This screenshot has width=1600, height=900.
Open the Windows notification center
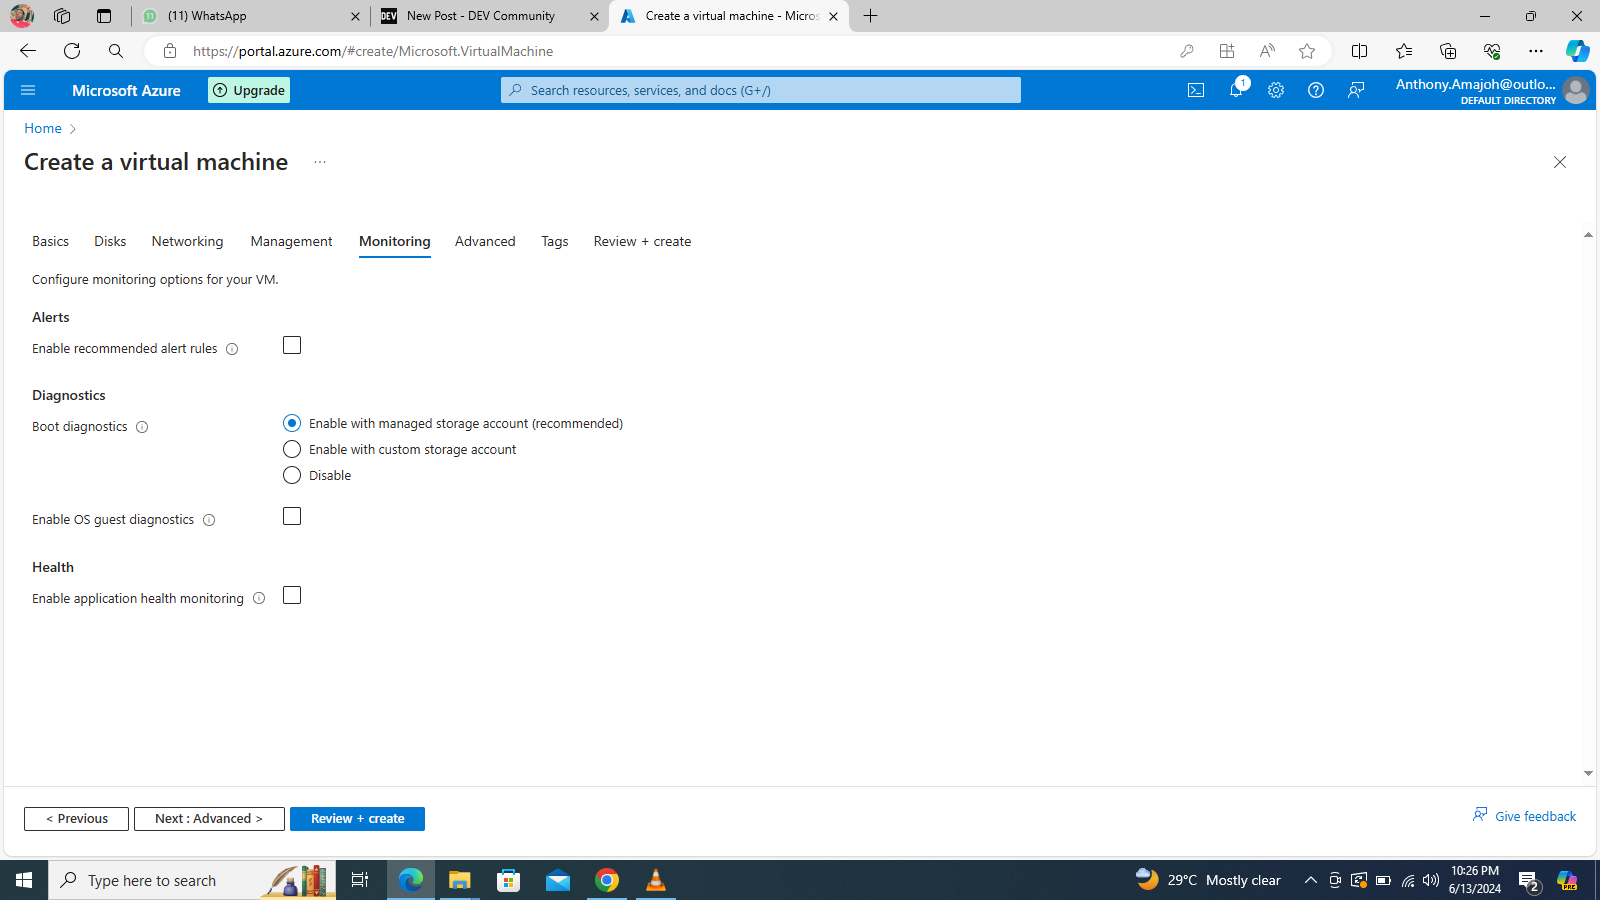point(1529,880)
